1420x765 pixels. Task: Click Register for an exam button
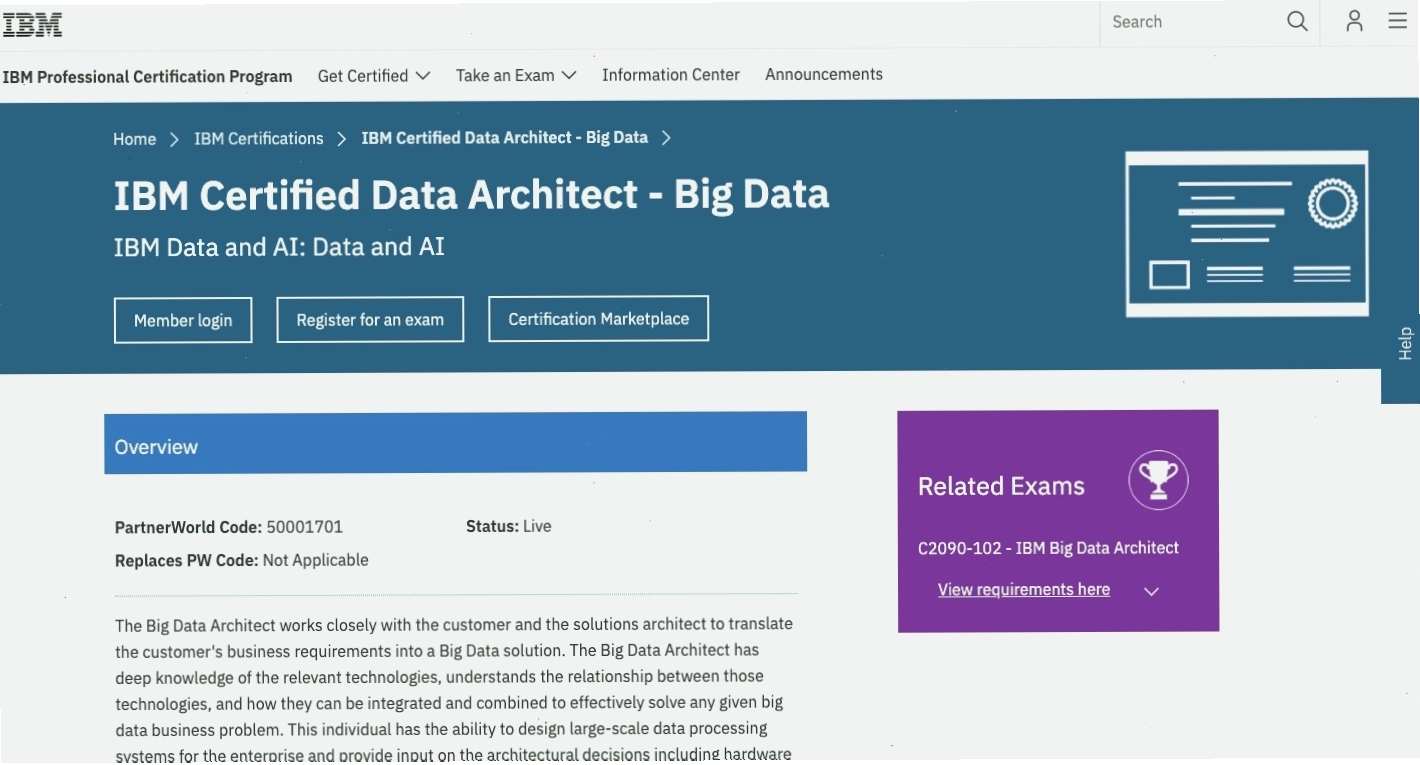point(370,320)
